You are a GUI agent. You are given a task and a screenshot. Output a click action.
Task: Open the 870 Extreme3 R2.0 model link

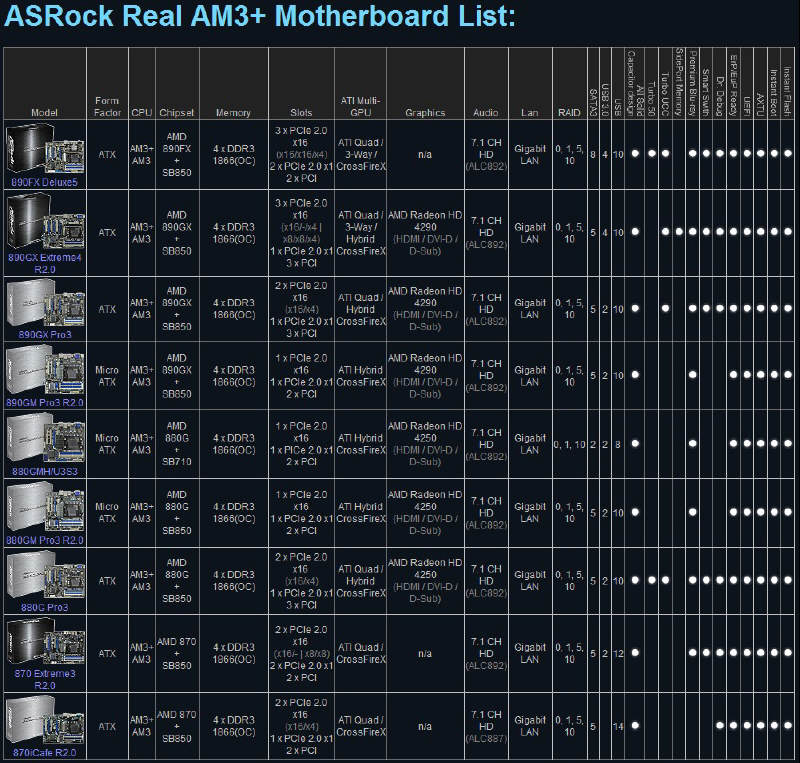pos(45,679)
